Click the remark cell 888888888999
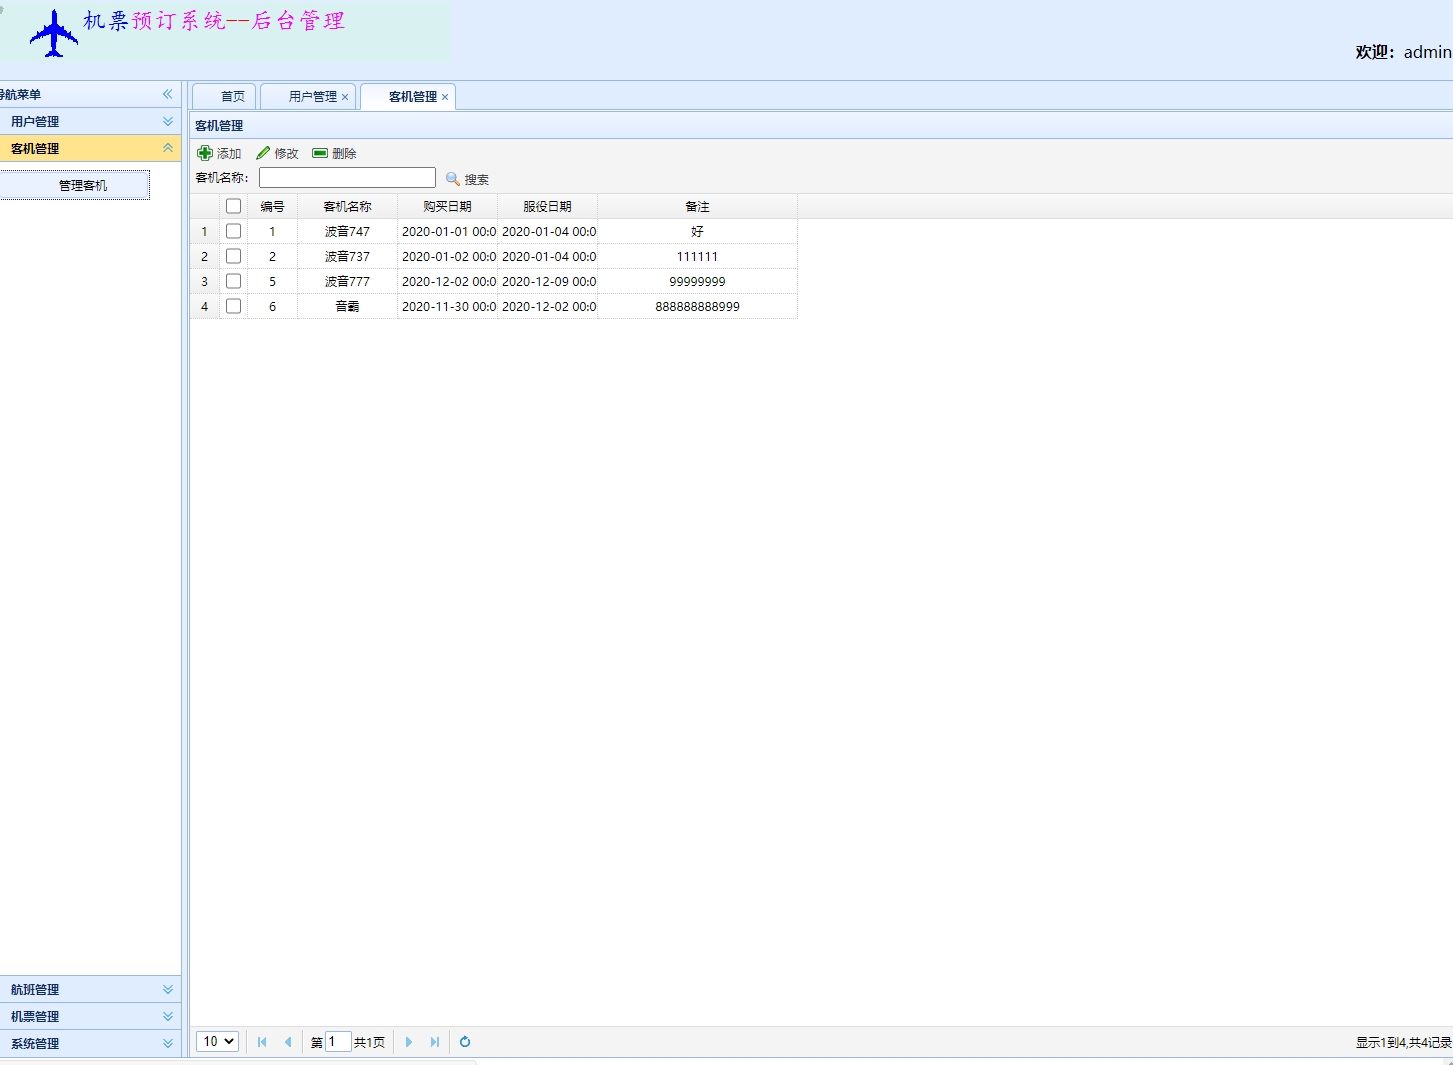This screenshot has width=1453, height=1065. coord(697,306)
